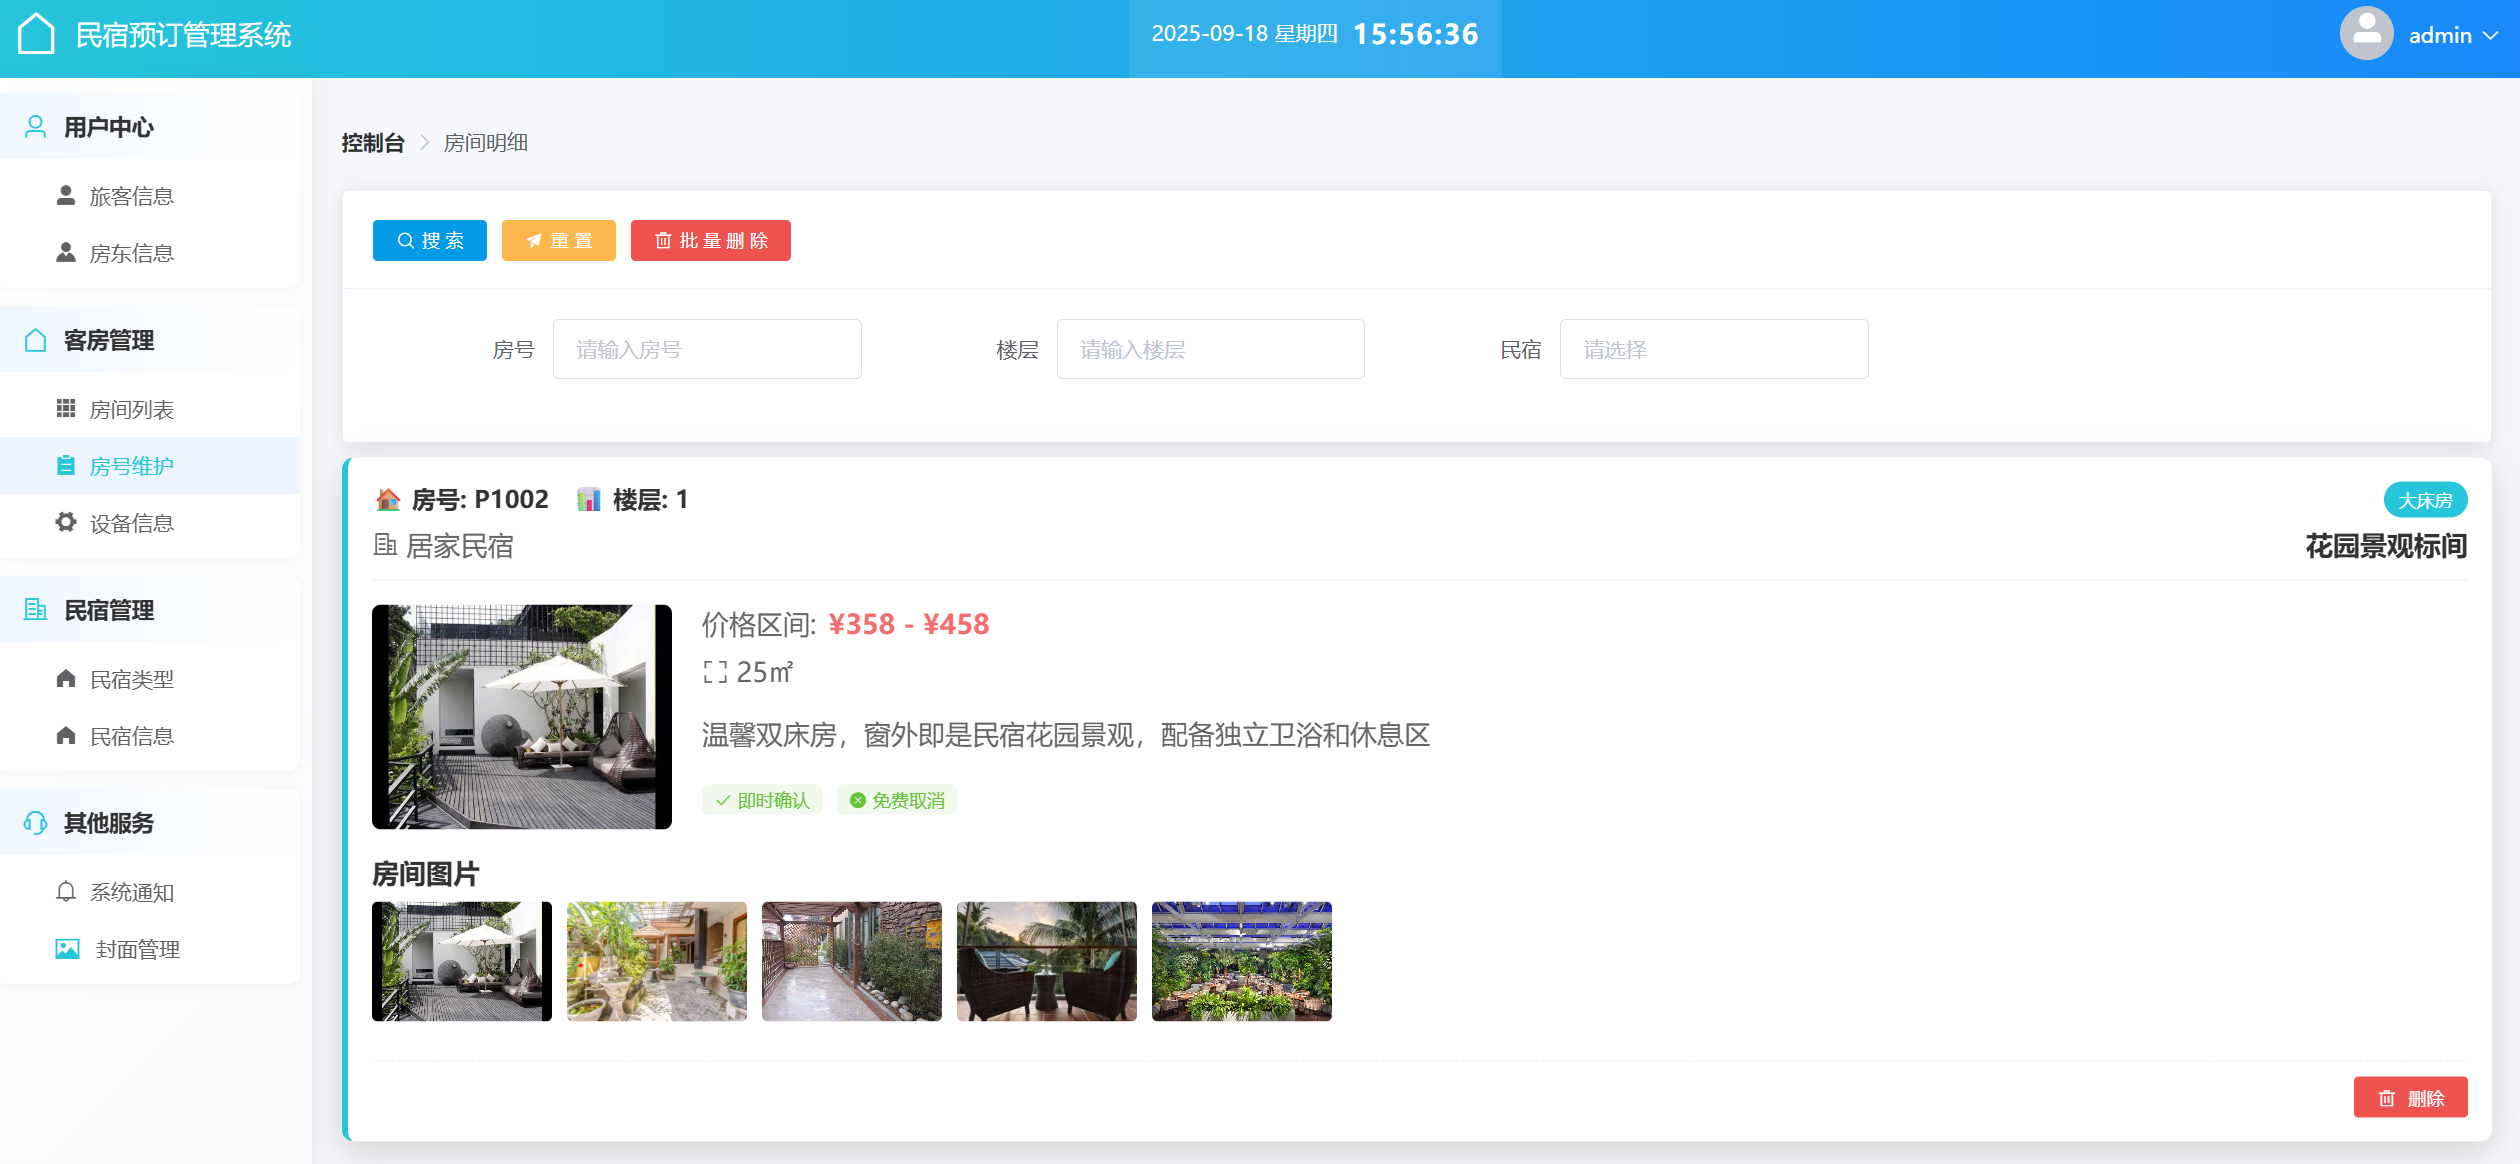Click the house logo icon in header

36,34
